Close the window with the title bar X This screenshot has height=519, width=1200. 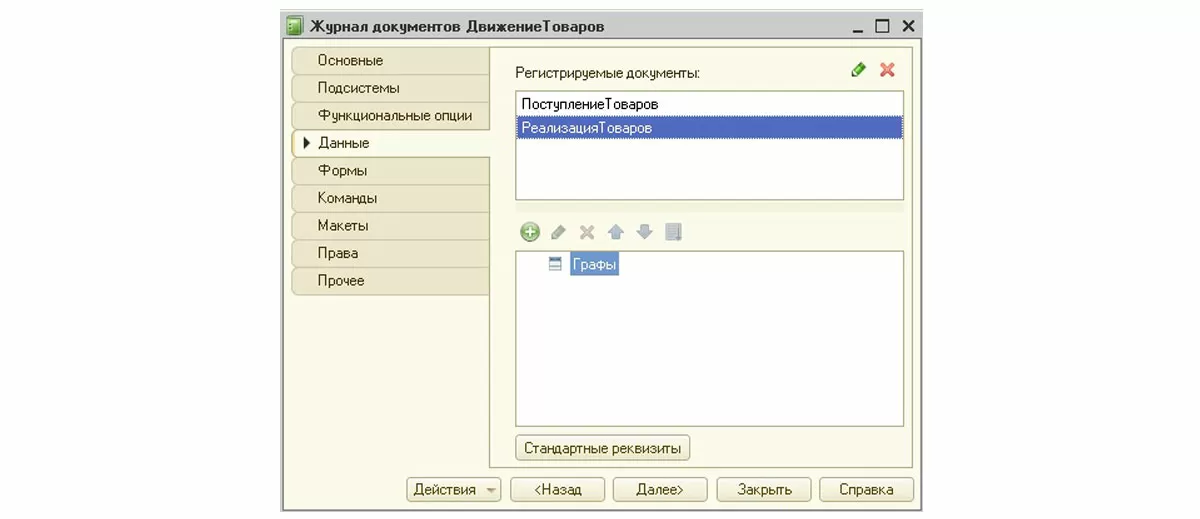(907, 26)
